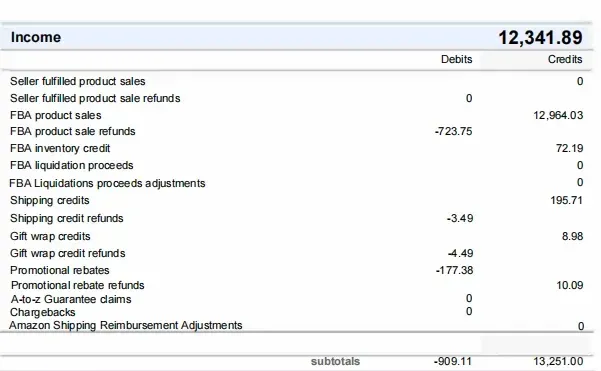Select the inventory credit amount 72.19
The height and width of the screenshot is (371, 601).
click(x=570, y=148)
